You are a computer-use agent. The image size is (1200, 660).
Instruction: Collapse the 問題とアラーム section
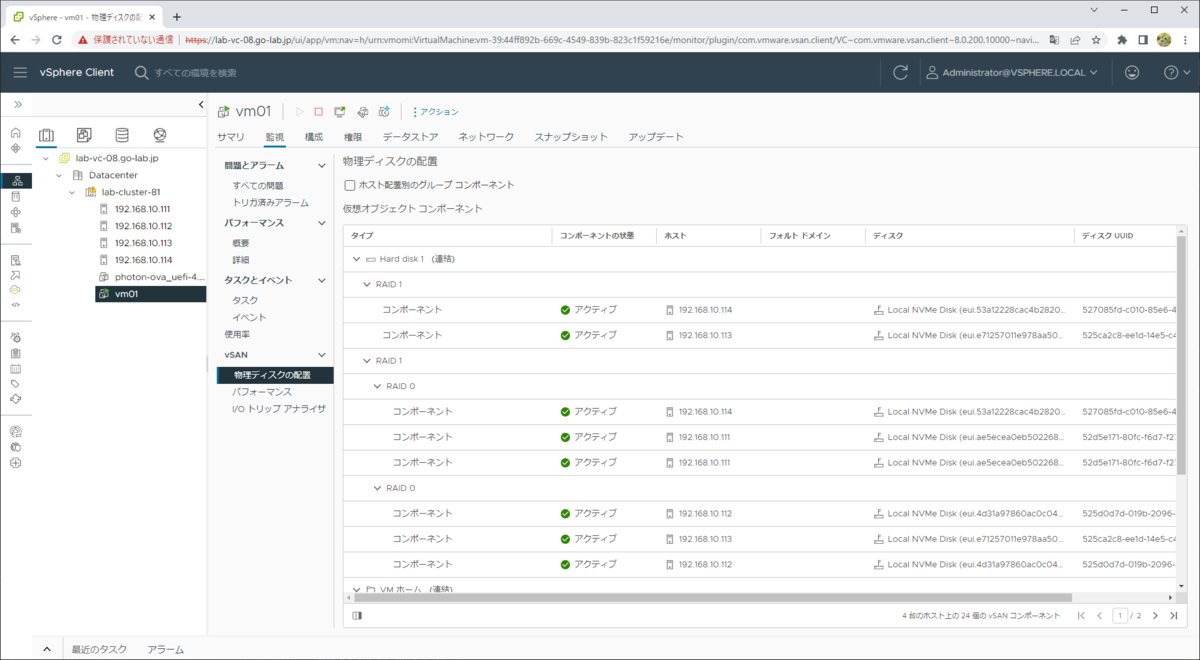coord(322,166)
